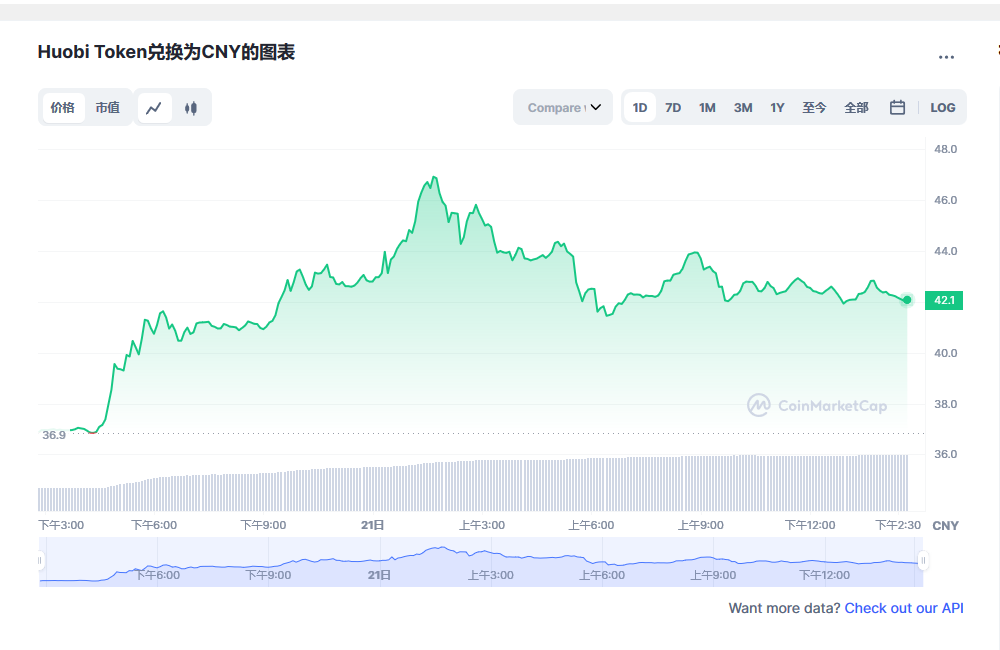Click the Huobi Token兑换为CNY的图表 heading

(x=166, y=52)
